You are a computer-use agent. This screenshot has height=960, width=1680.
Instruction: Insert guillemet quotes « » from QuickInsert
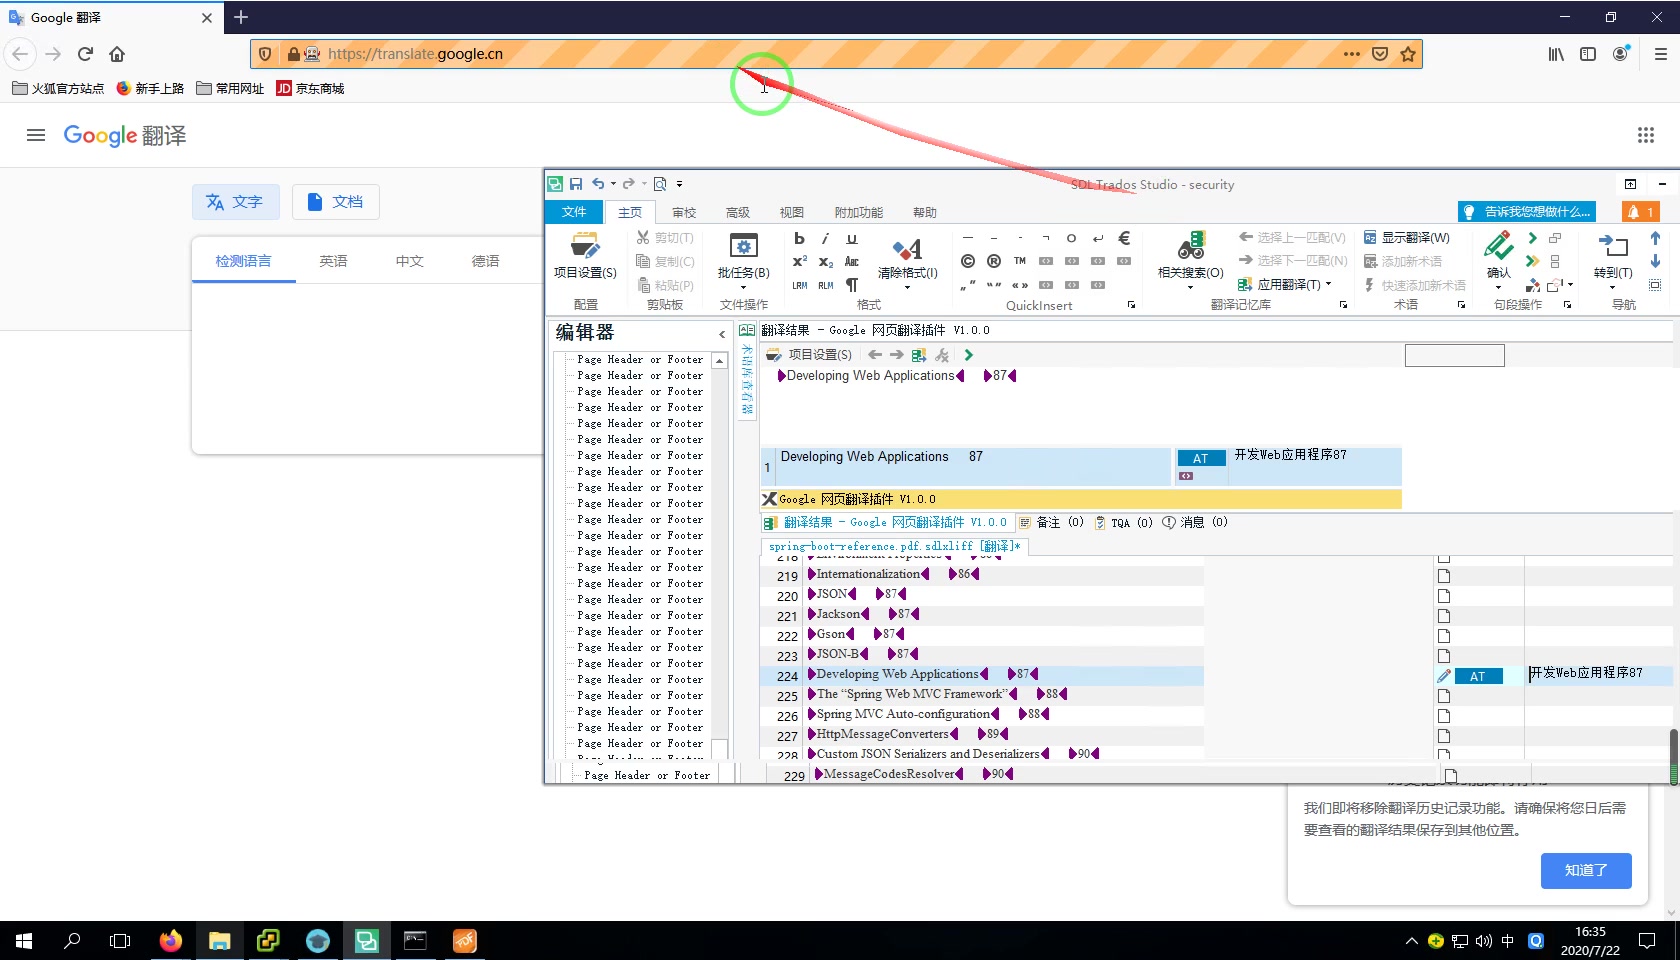coord(1020,285)
